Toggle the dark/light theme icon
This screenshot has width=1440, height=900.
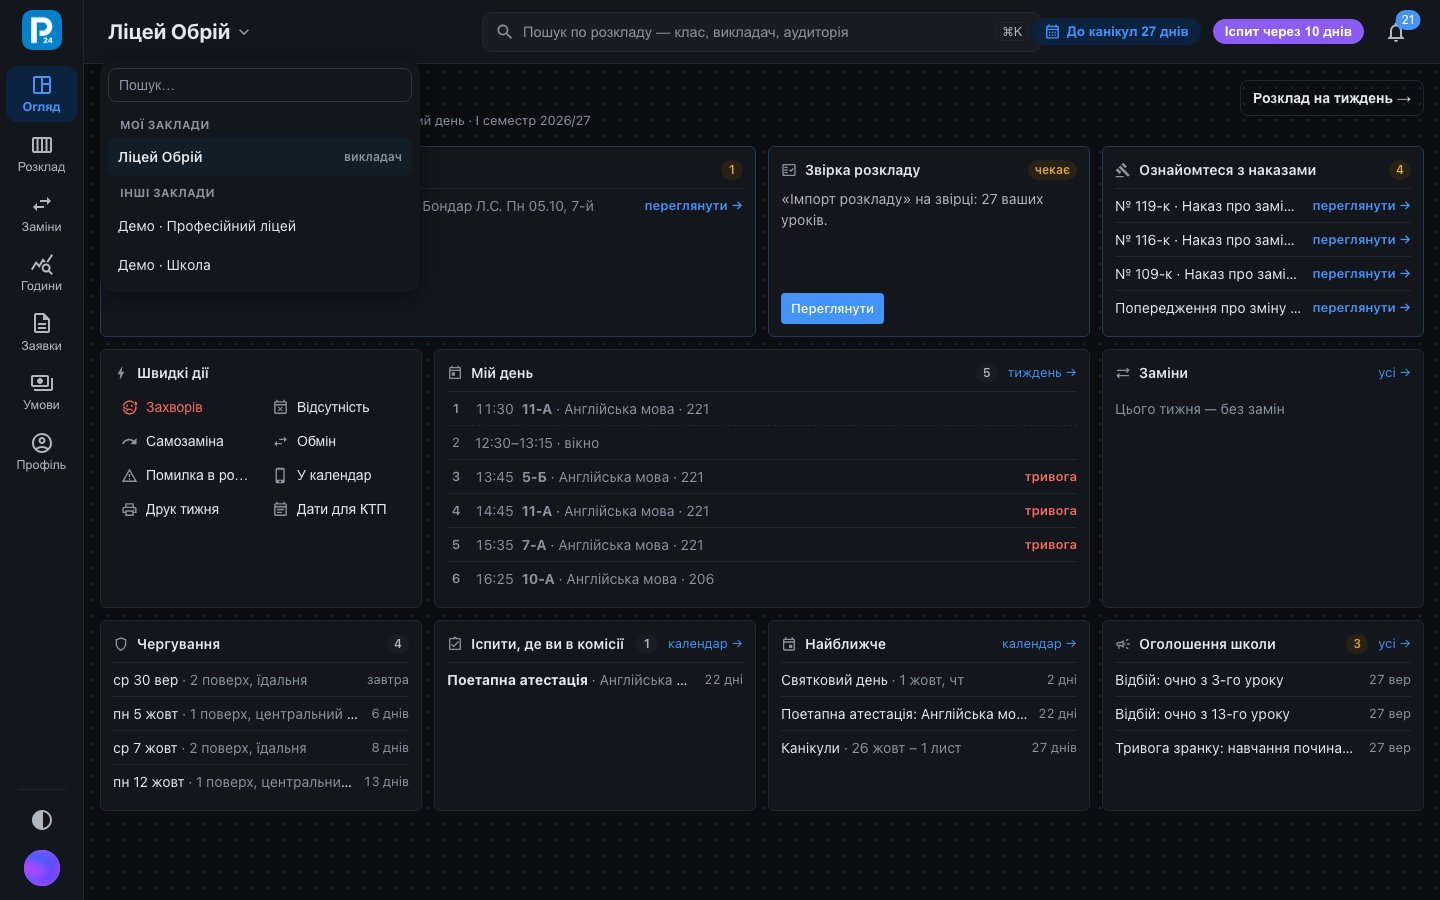42,820
